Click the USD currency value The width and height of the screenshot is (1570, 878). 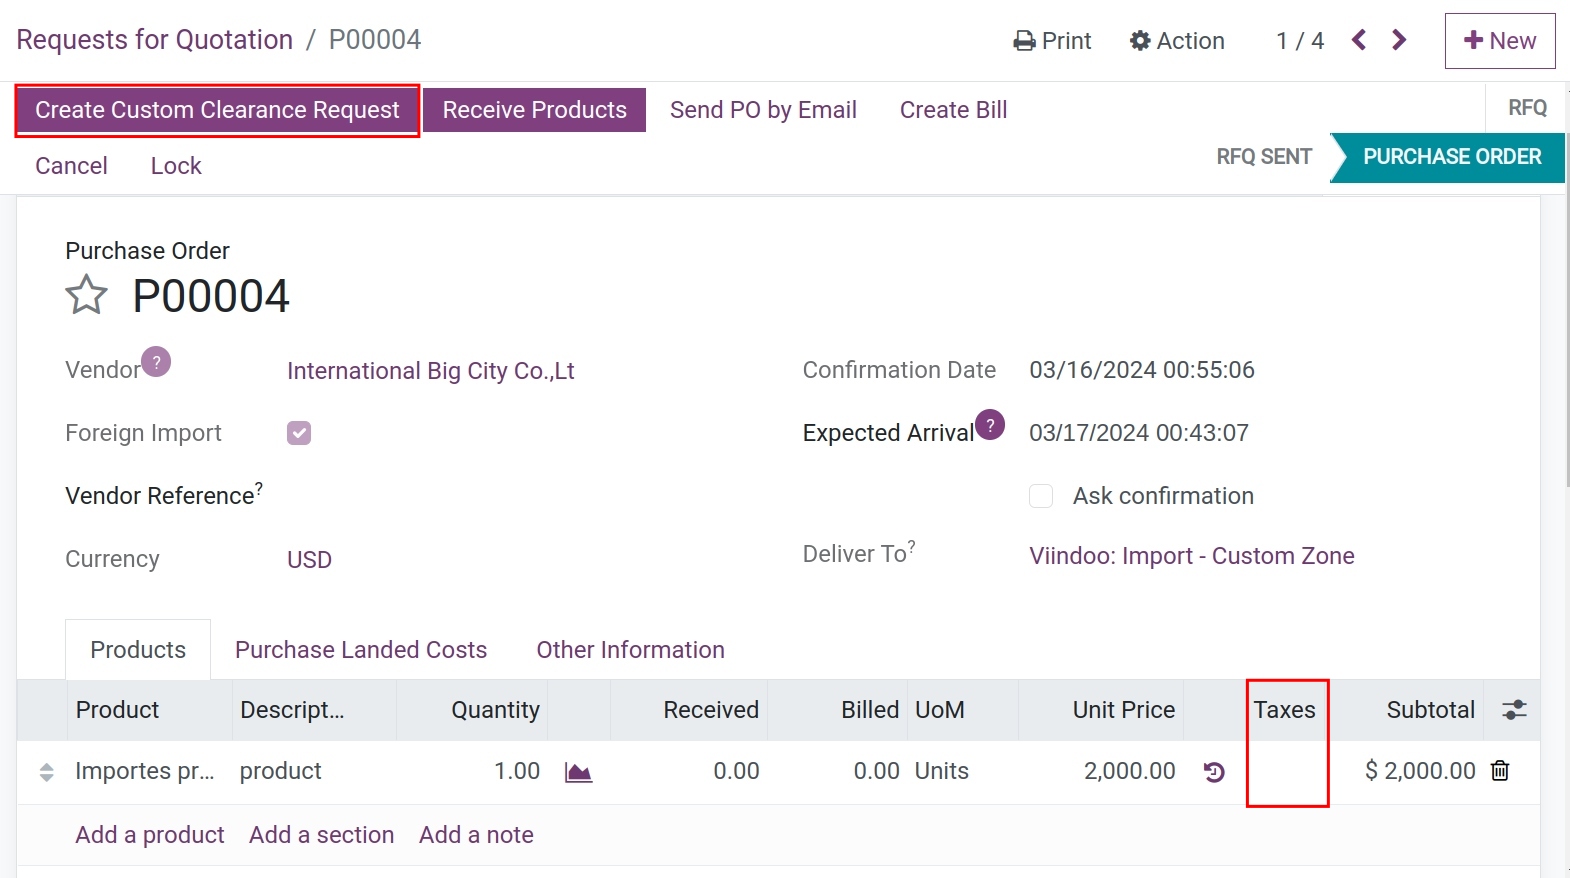pos(309,560)
